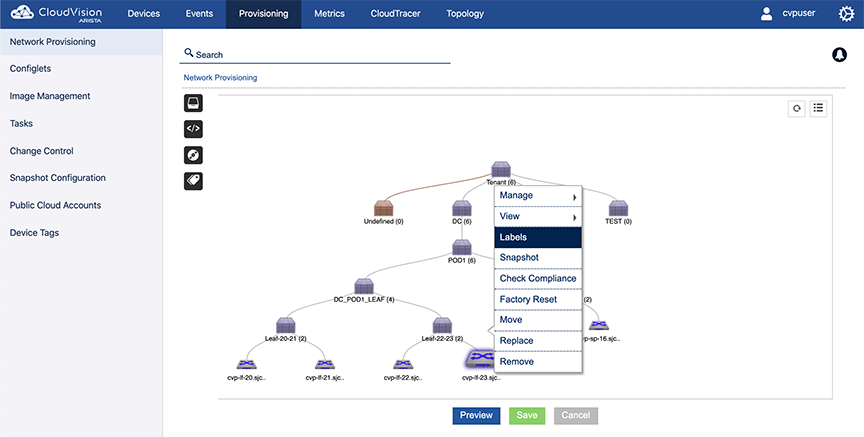Select the DC_POD1_LEAF container node
Viewport: 864px width, 437px height.
(364, 287)
